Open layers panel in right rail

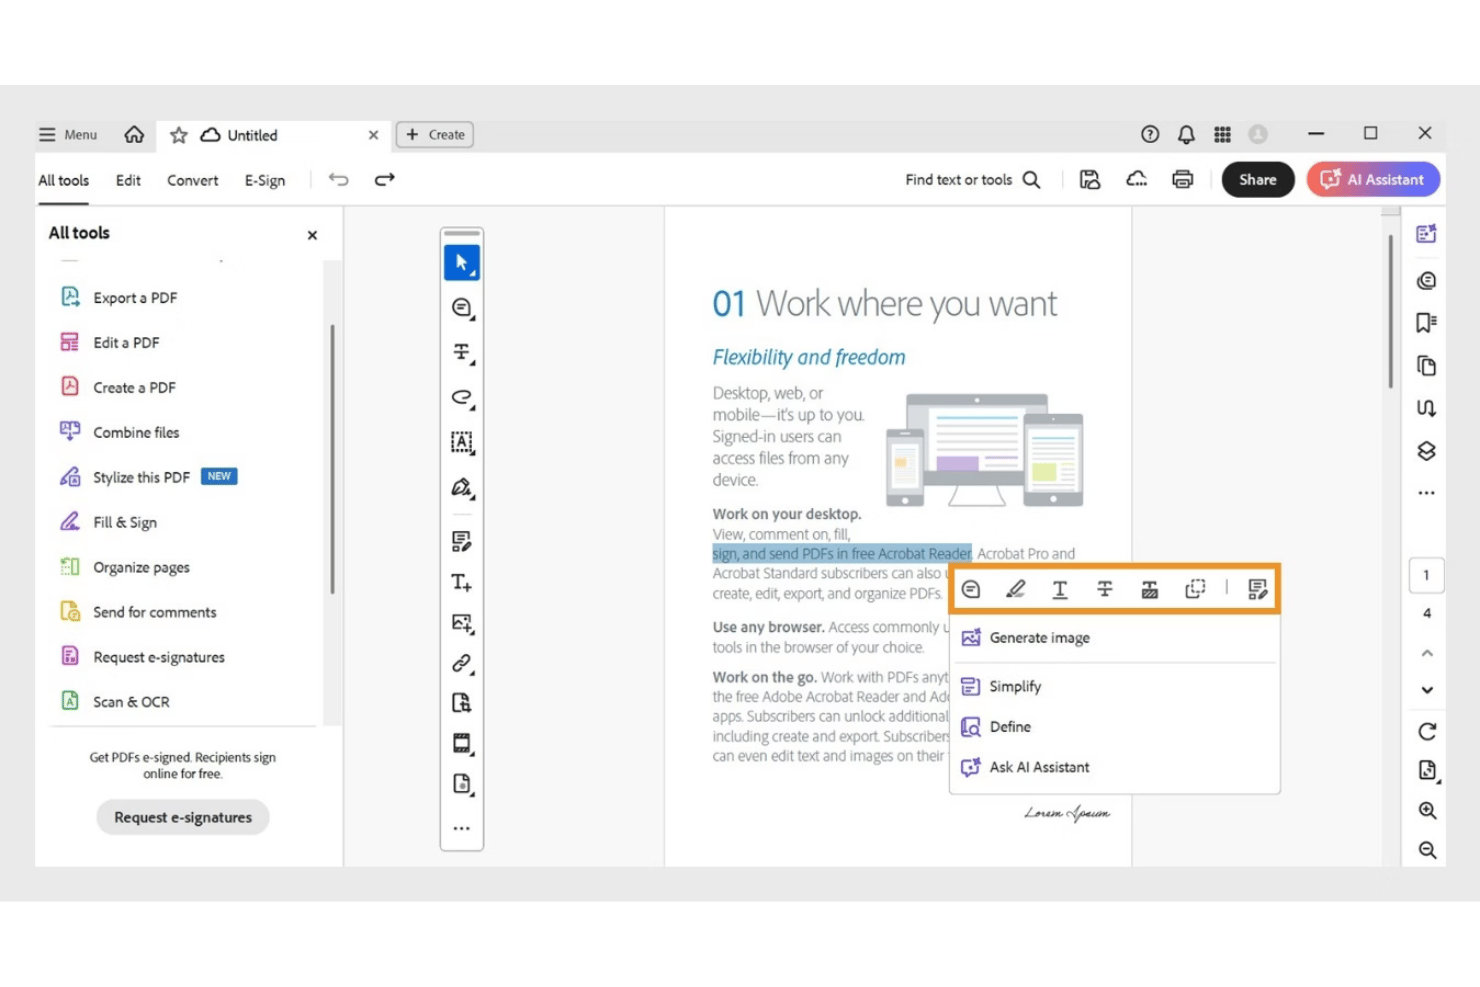[x=1426, y=451]
